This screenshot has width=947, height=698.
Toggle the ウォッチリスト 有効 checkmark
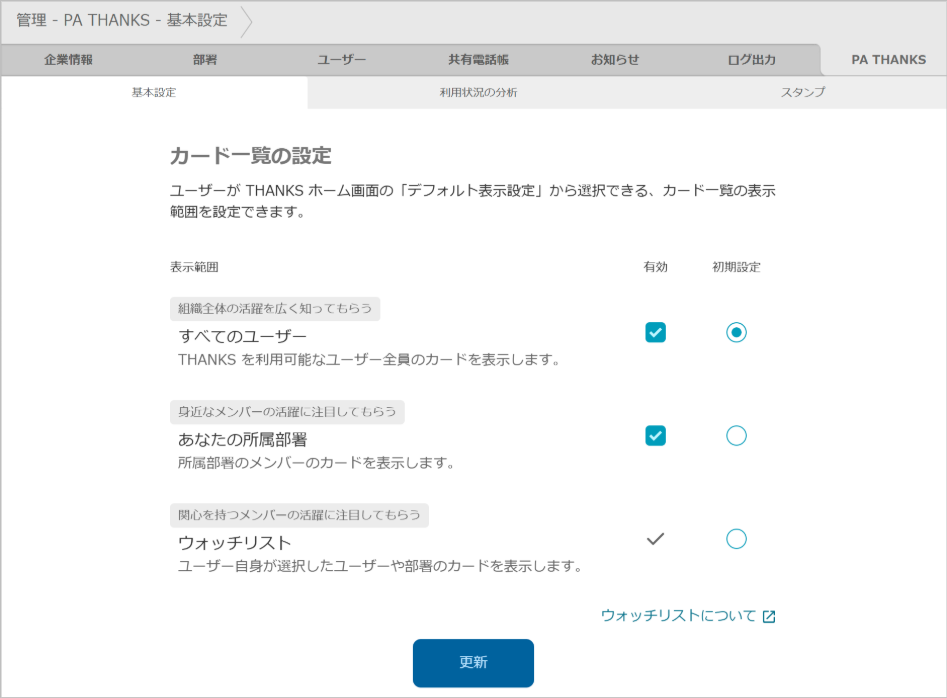coord(655,539)
